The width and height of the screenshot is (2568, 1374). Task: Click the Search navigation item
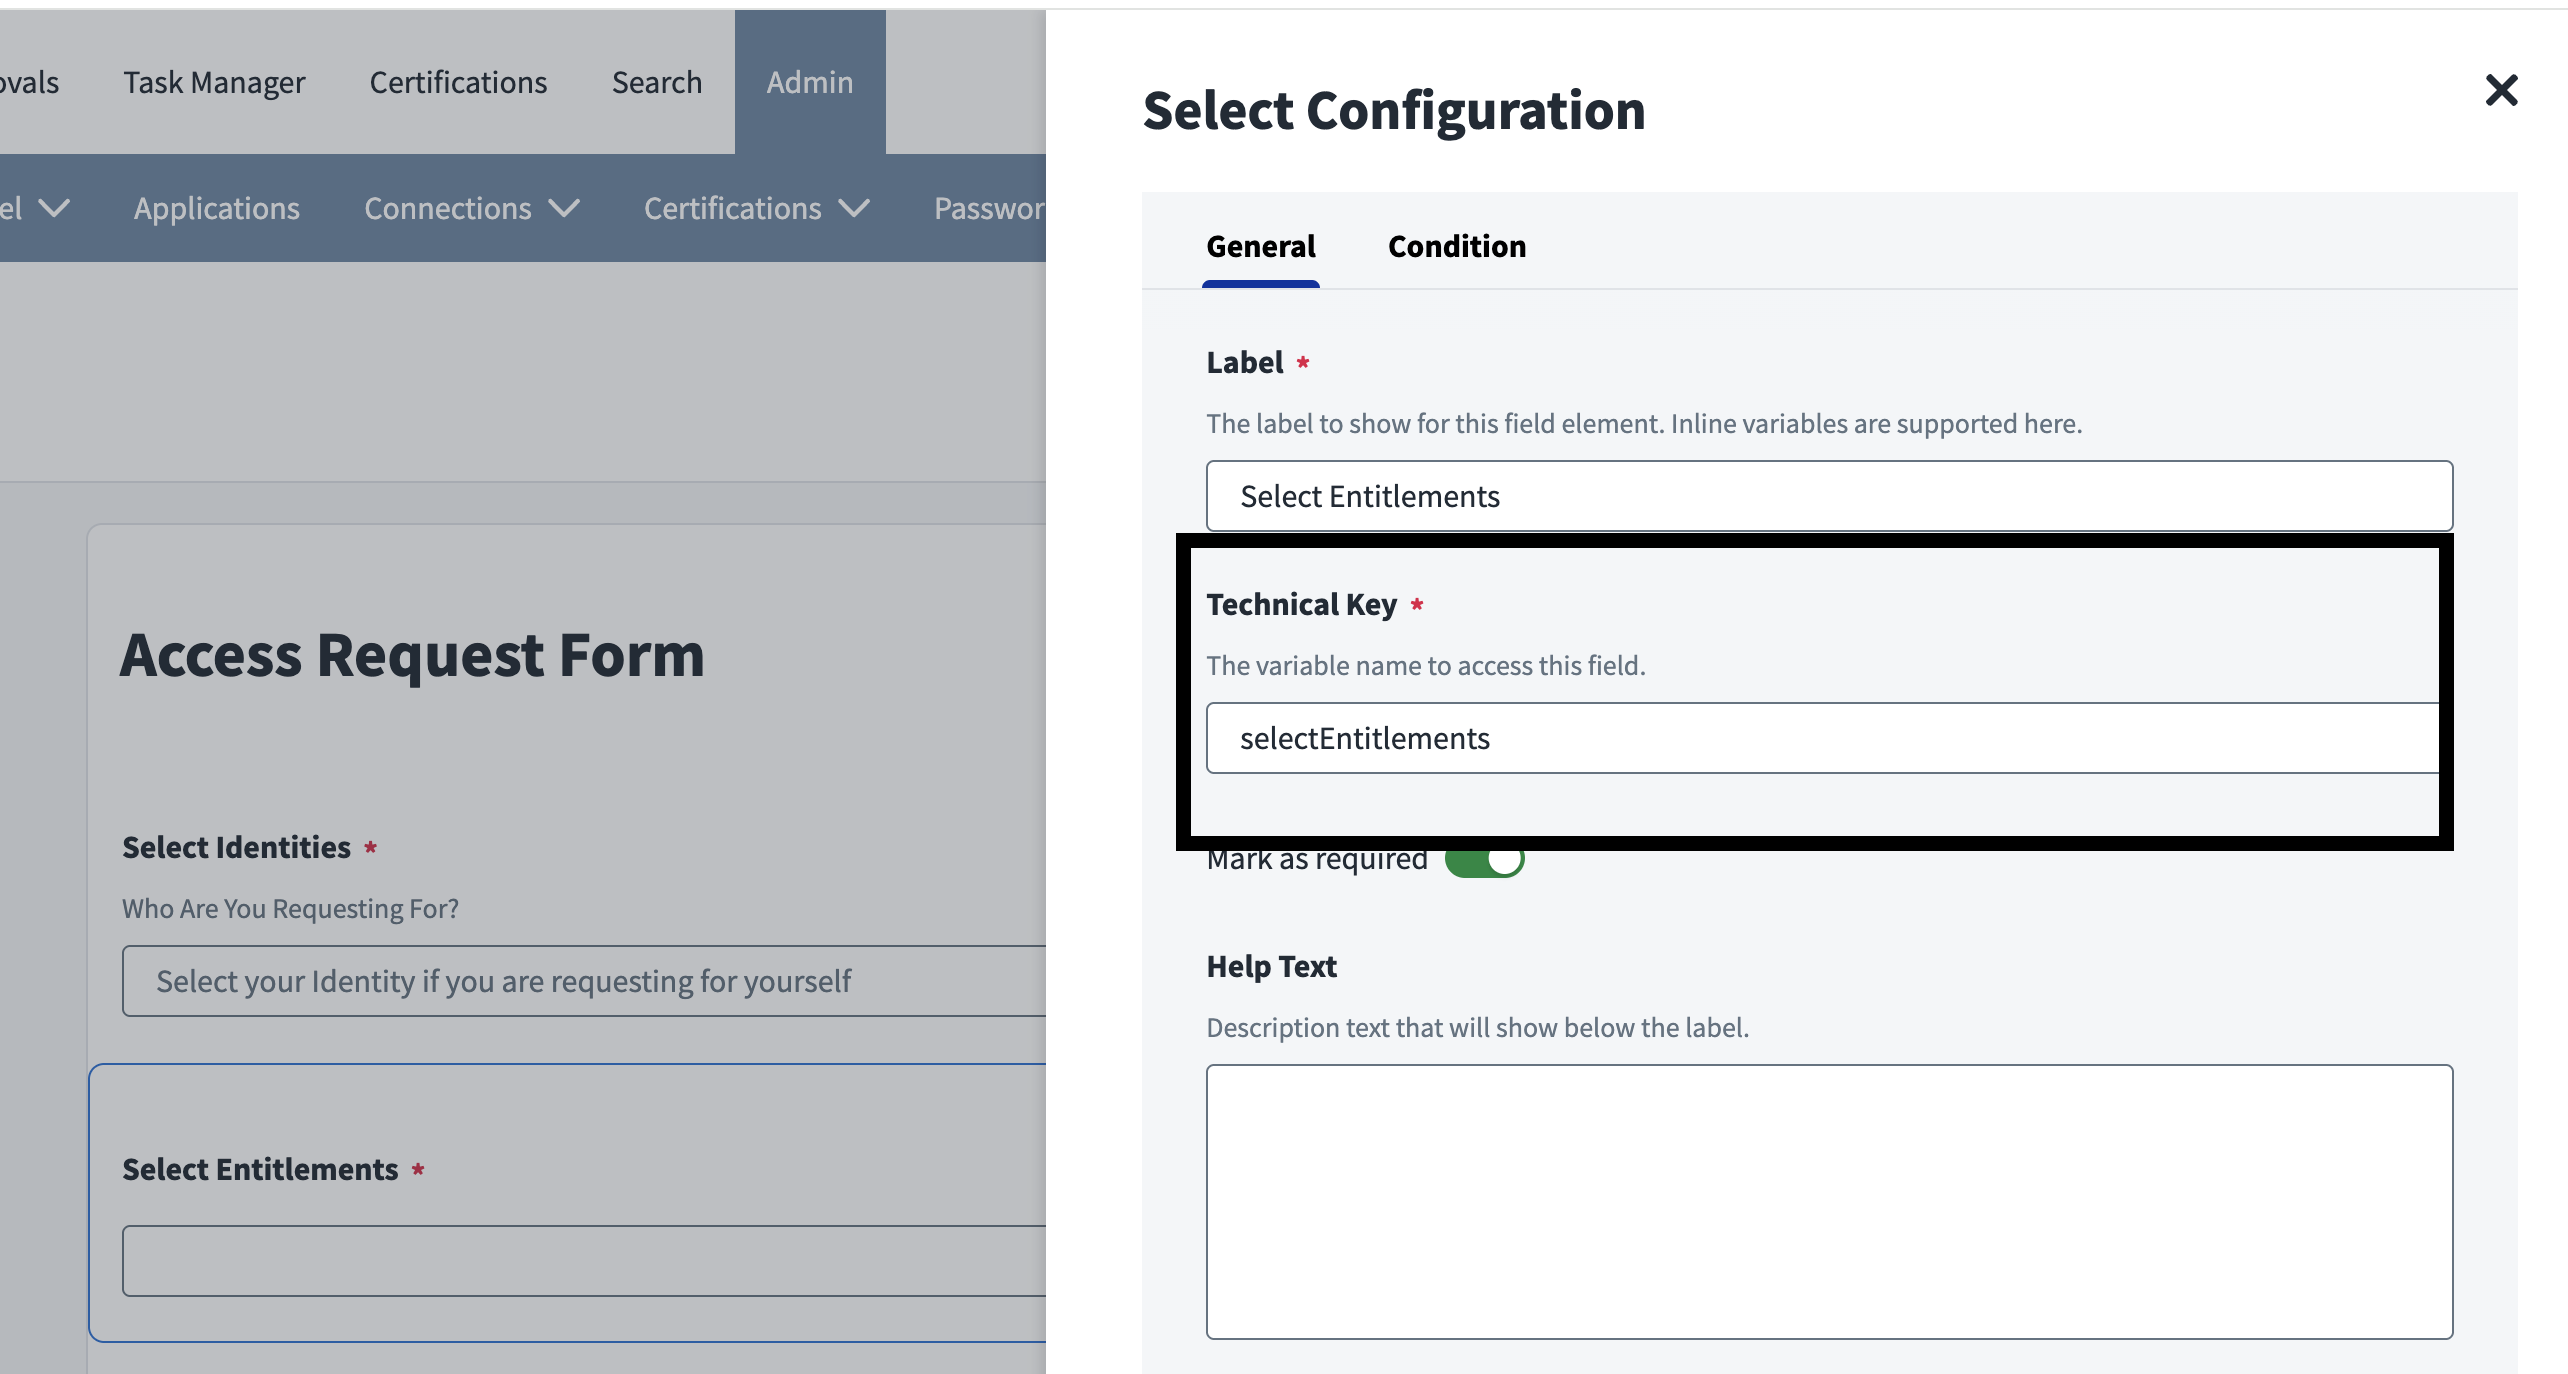point(656,82)
